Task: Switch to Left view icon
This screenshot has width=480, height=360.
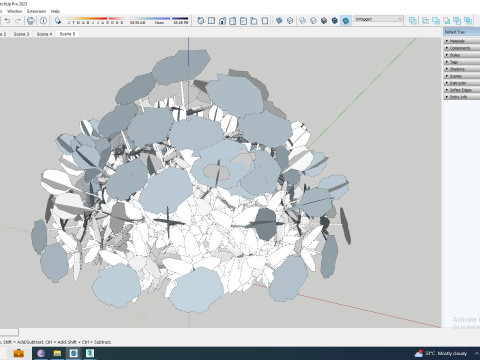Action: pyautogui.click(x=254, y=21)
